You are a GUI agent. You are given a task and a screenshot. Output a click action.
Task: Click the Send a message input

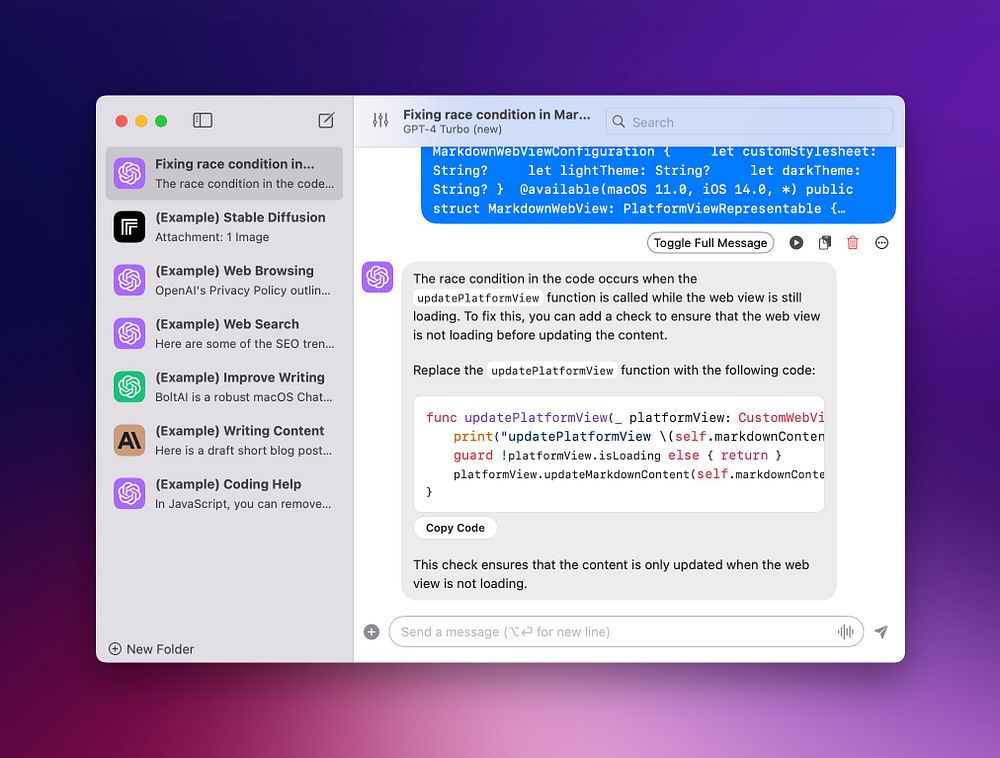point(626,632)
